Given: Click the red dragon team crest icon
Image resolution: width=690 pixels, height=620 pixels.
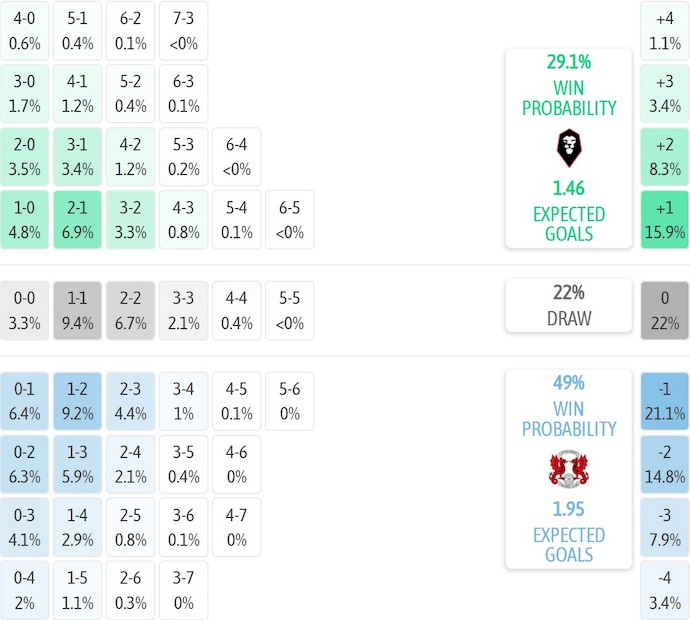Looking at the screenshot, I should 569,469.
